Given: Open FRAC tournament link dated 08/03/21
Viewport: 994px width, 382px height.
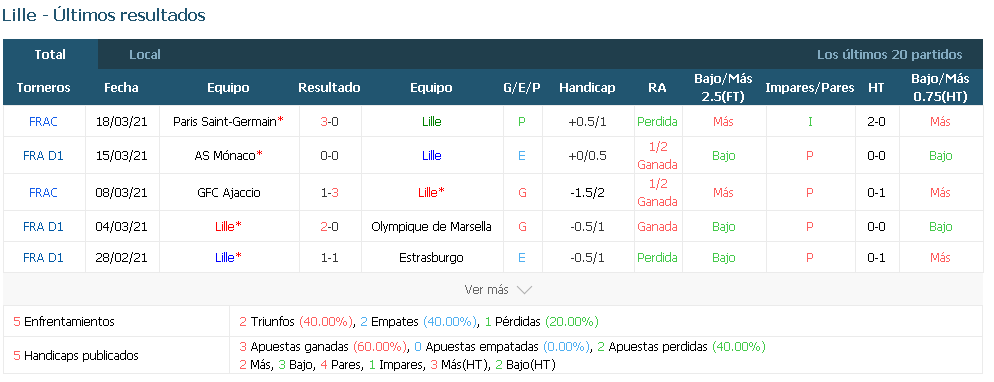Looking at the screenshot, I should pyautogui.click(x=43, y=193).
